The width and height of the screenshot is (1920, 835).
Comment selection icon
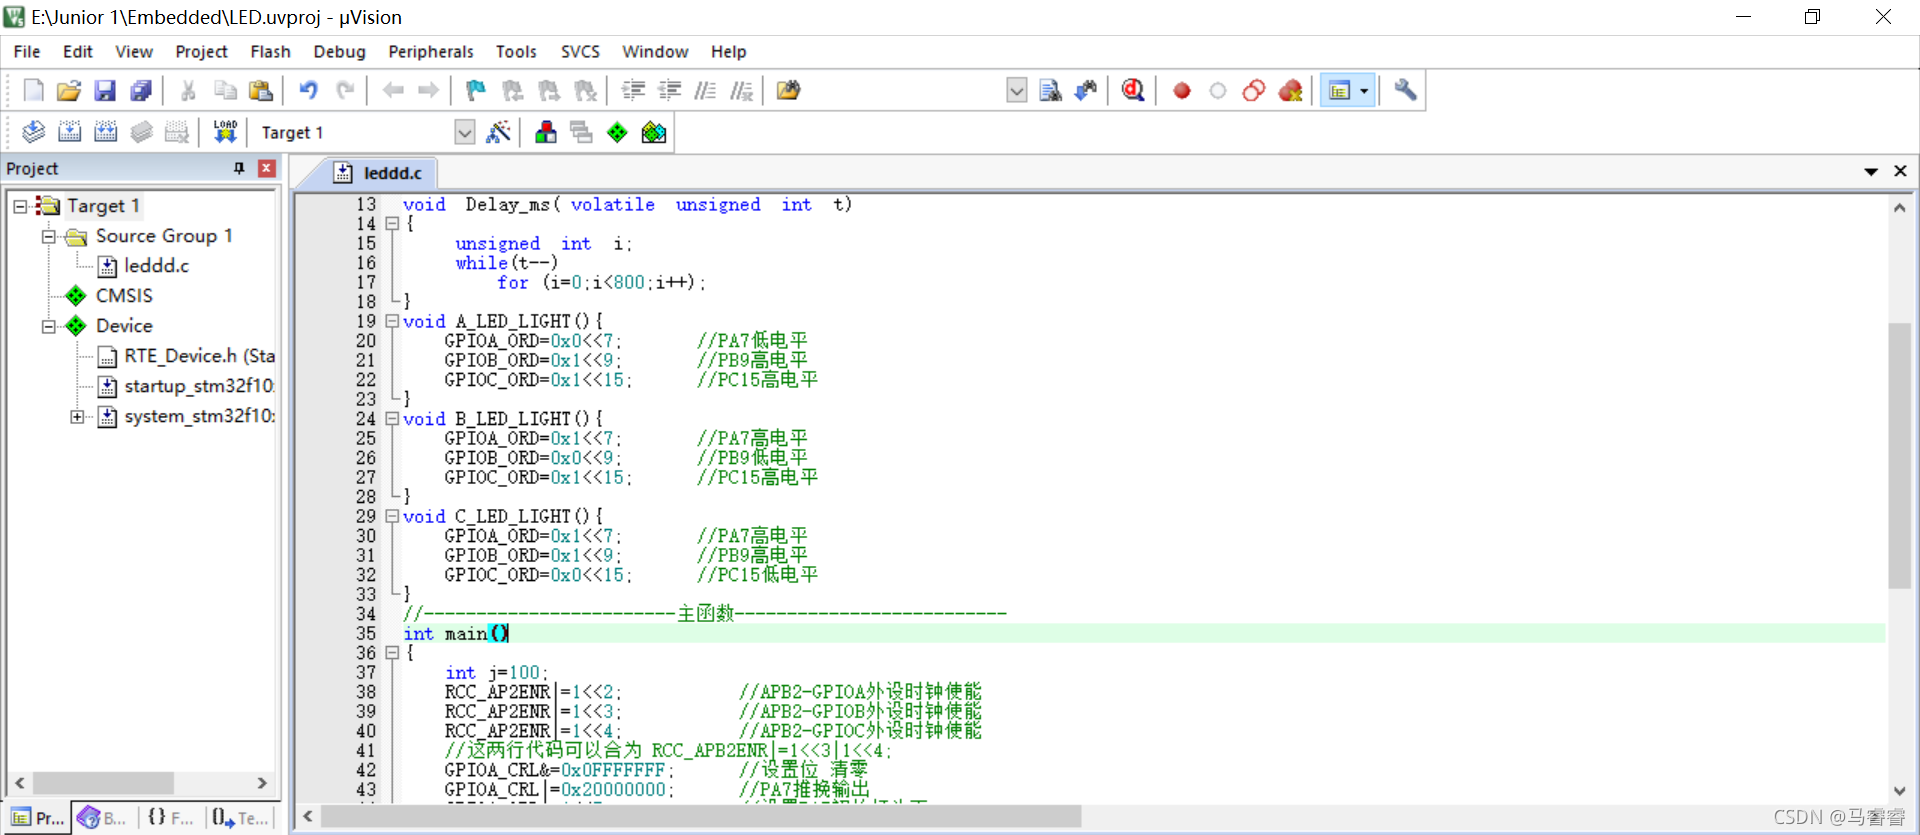coord(705,91)
